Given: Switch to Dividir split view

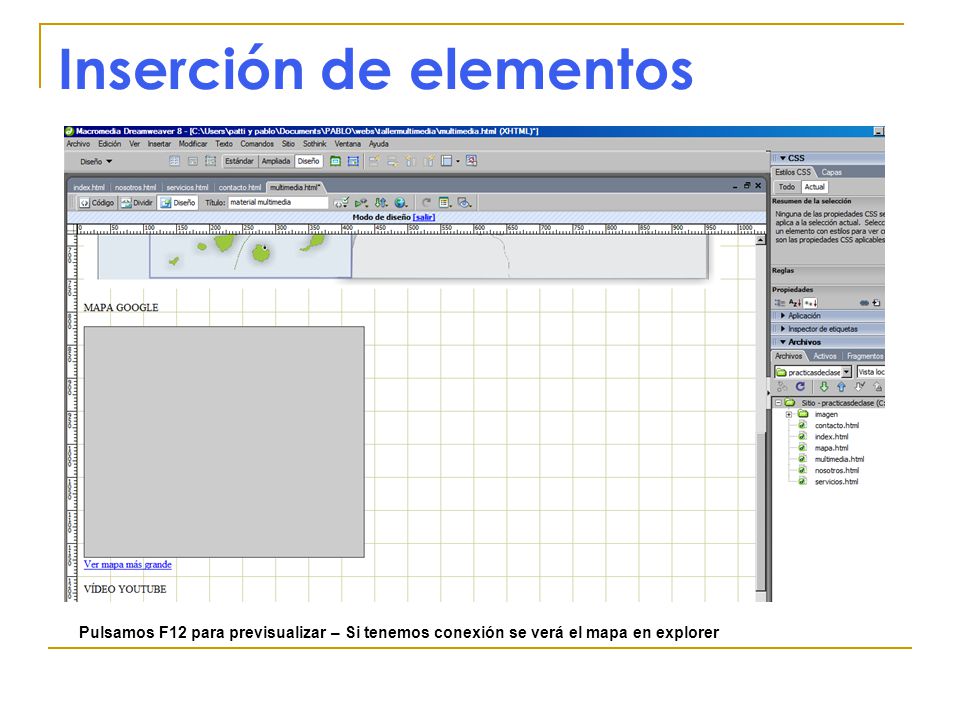Looking at the screenshot, I should click(137, 203).
